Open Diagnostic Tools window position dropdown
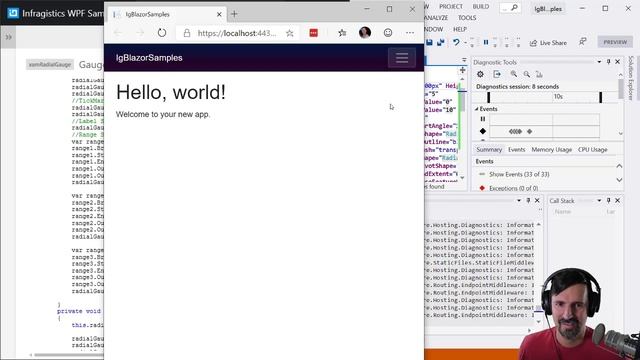This screenshot has width=640, height=360. pyautogui.click(x=599, y=62)
